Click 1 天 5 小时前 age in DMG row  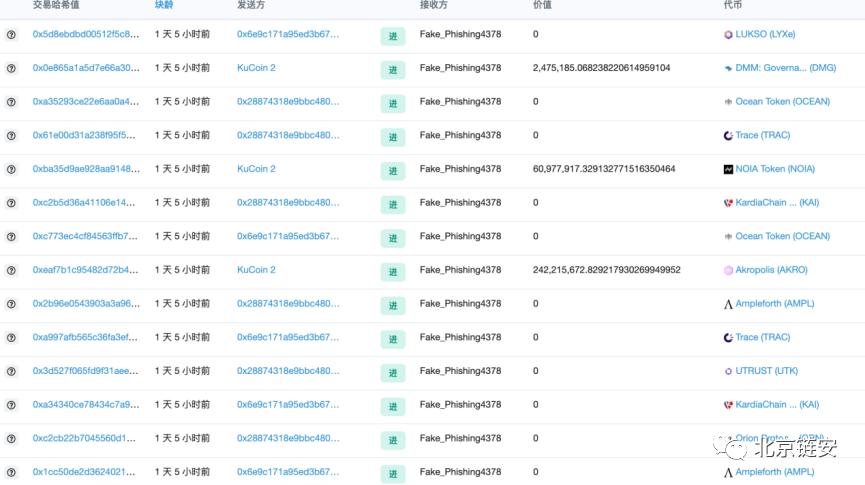[182, 68]
